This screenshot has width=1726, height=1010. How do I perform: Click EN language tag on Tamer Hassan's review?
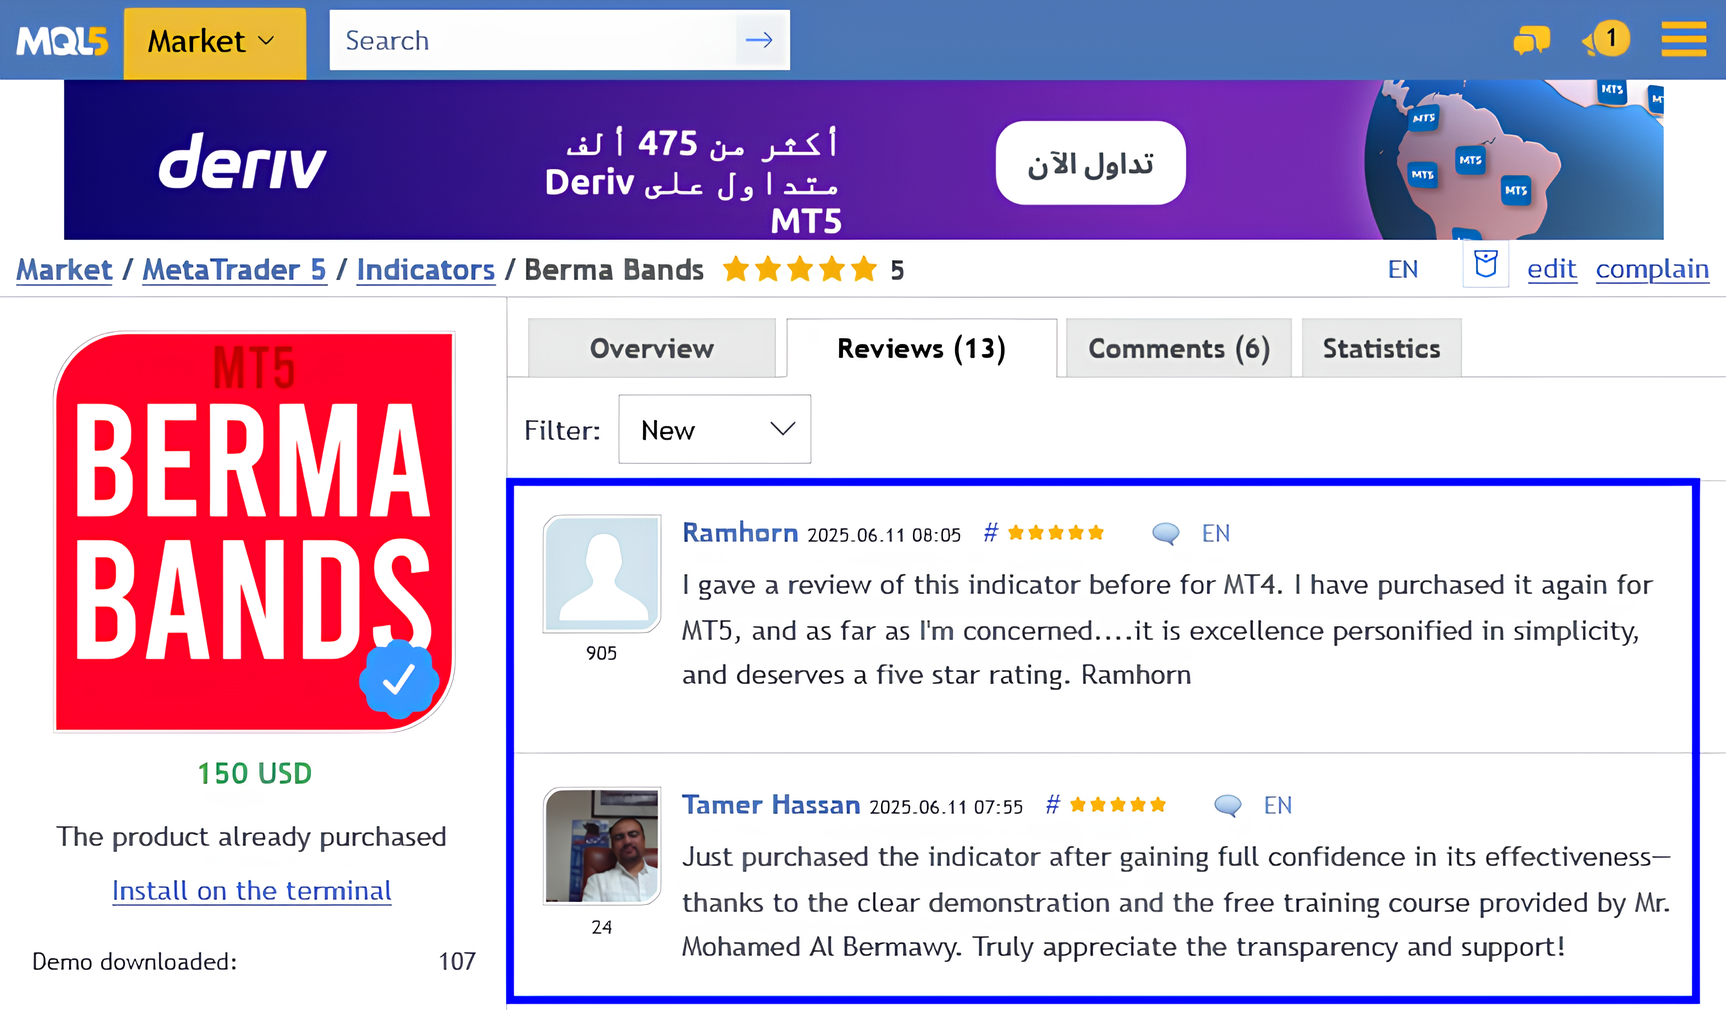pos(1278,805)
